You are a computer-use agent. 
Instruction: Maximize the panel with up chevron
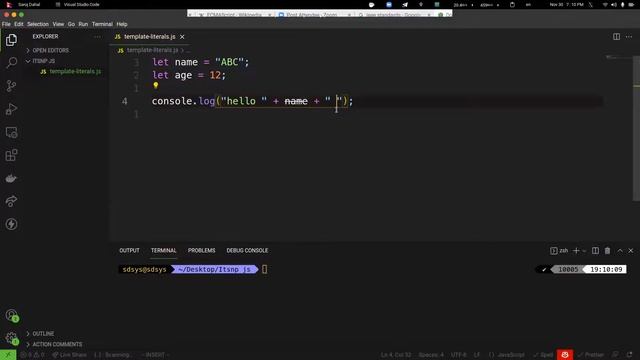[620, 251]
